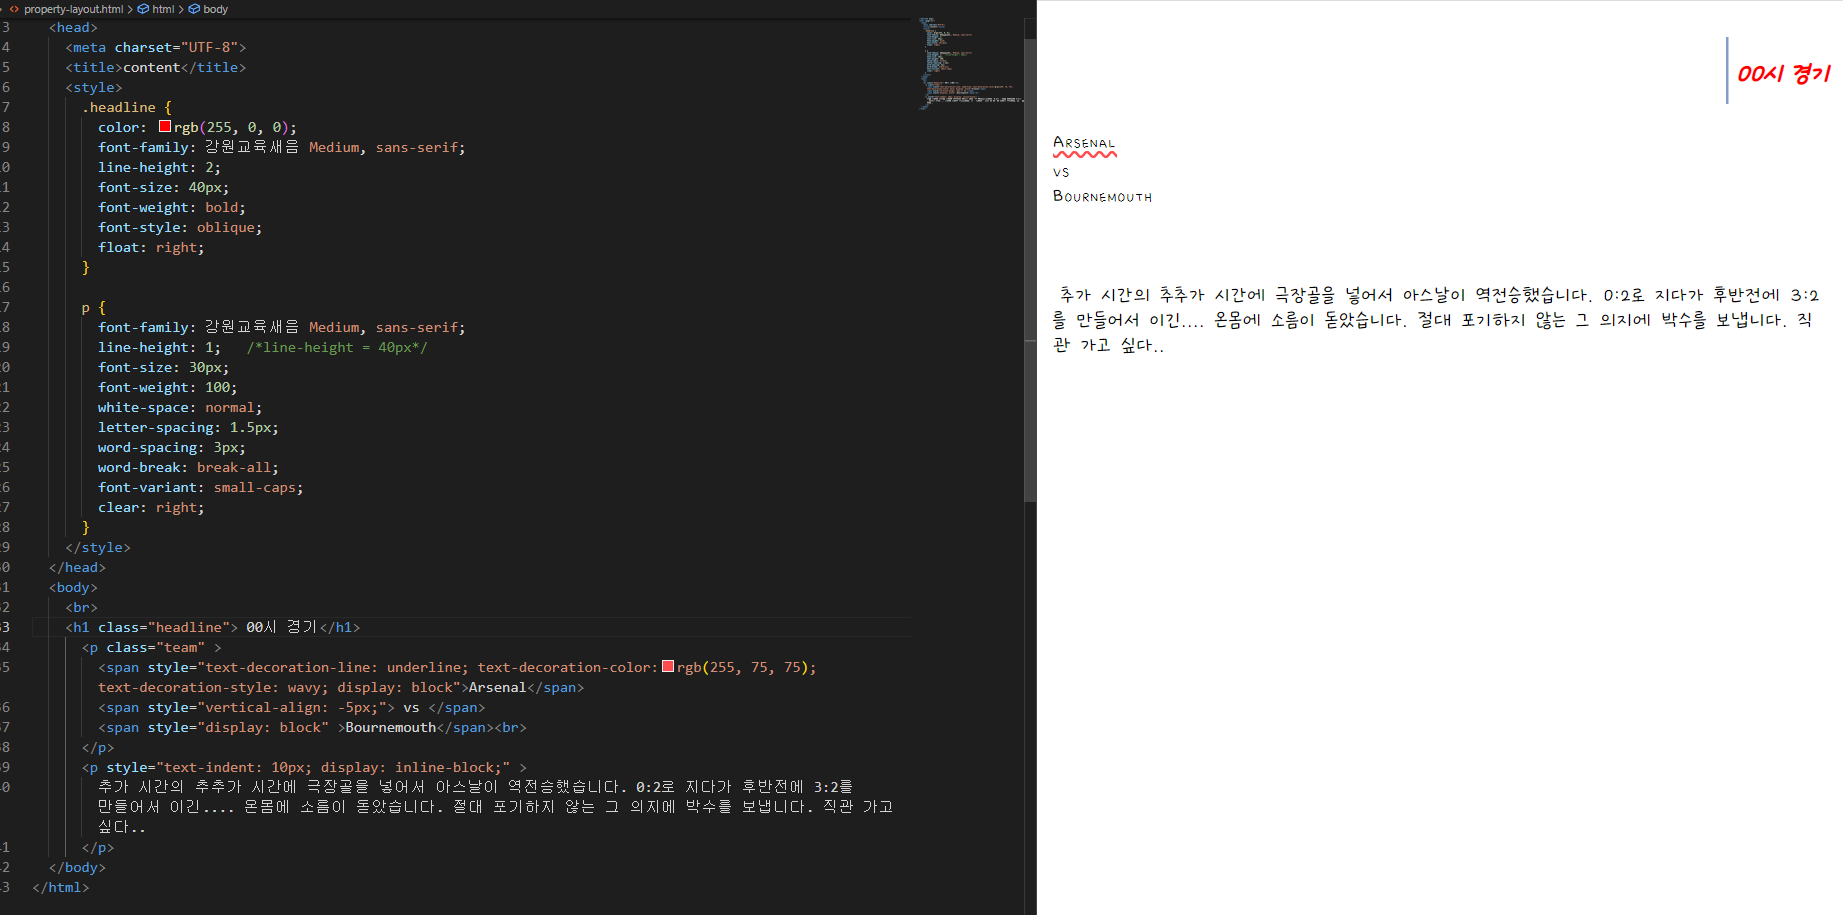
Task: Click the '.headline {' selector line
Action: pos(127,107)
